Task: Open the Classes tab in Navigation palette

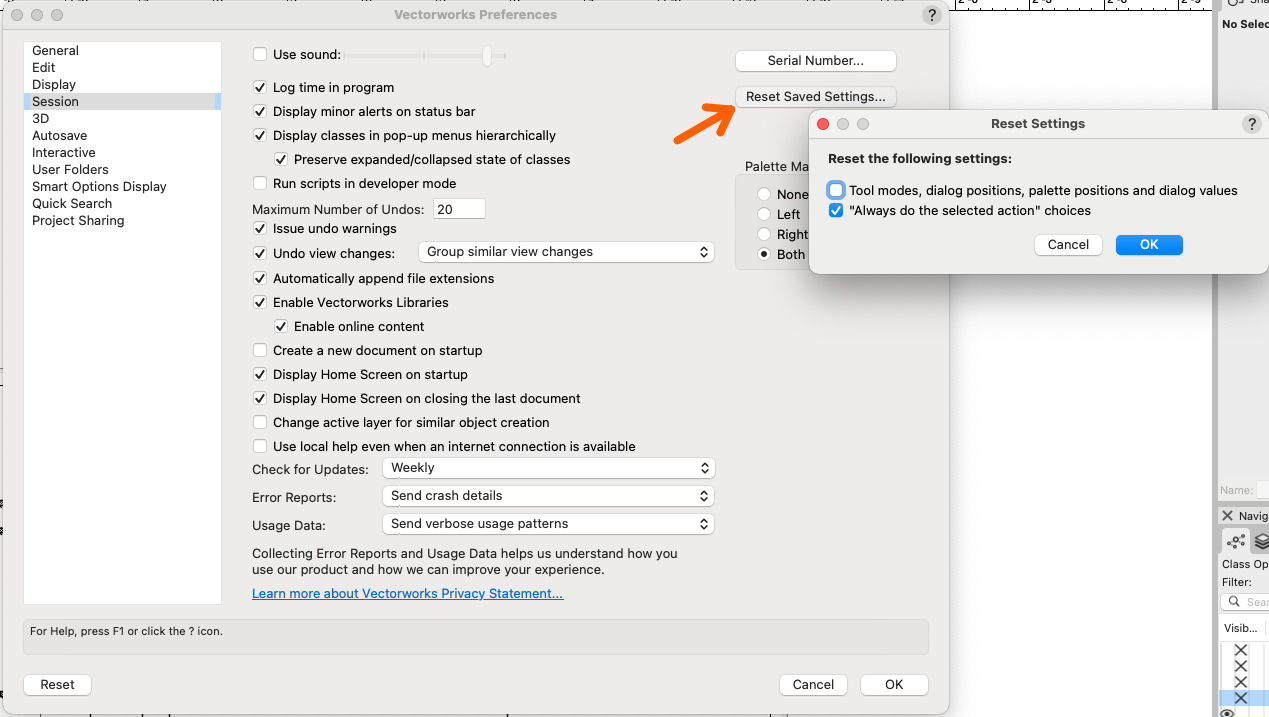Action: pyautogui.click(x=1237, y=541)
